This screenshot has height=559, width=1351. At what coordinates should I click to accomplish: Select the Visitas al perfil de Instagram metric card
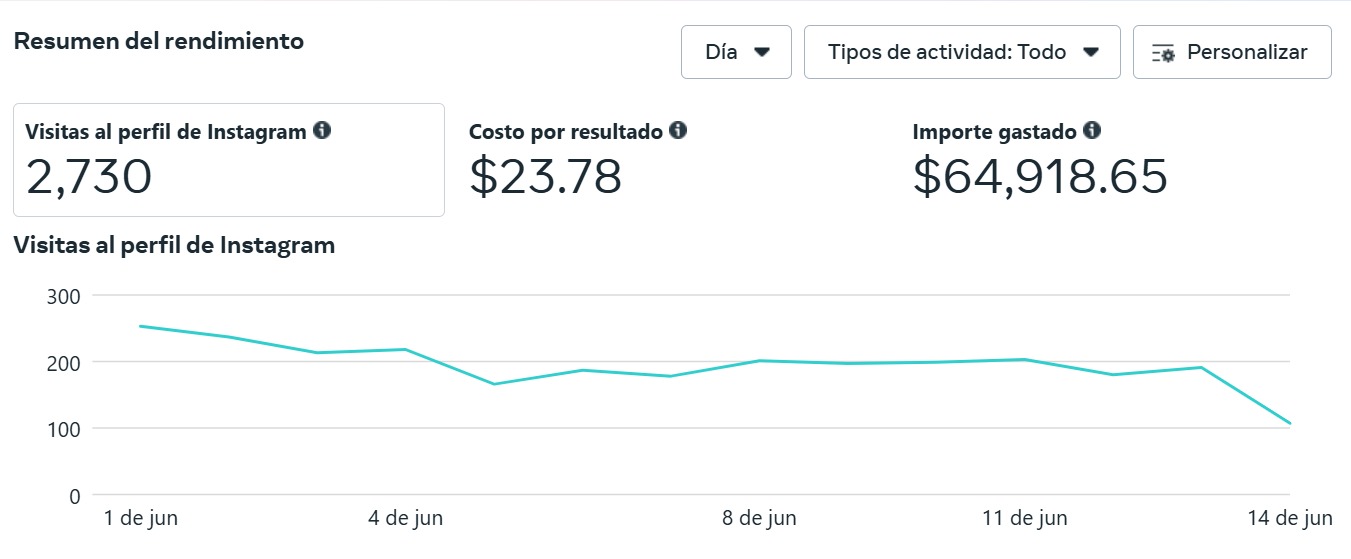(x=229, y=160)
